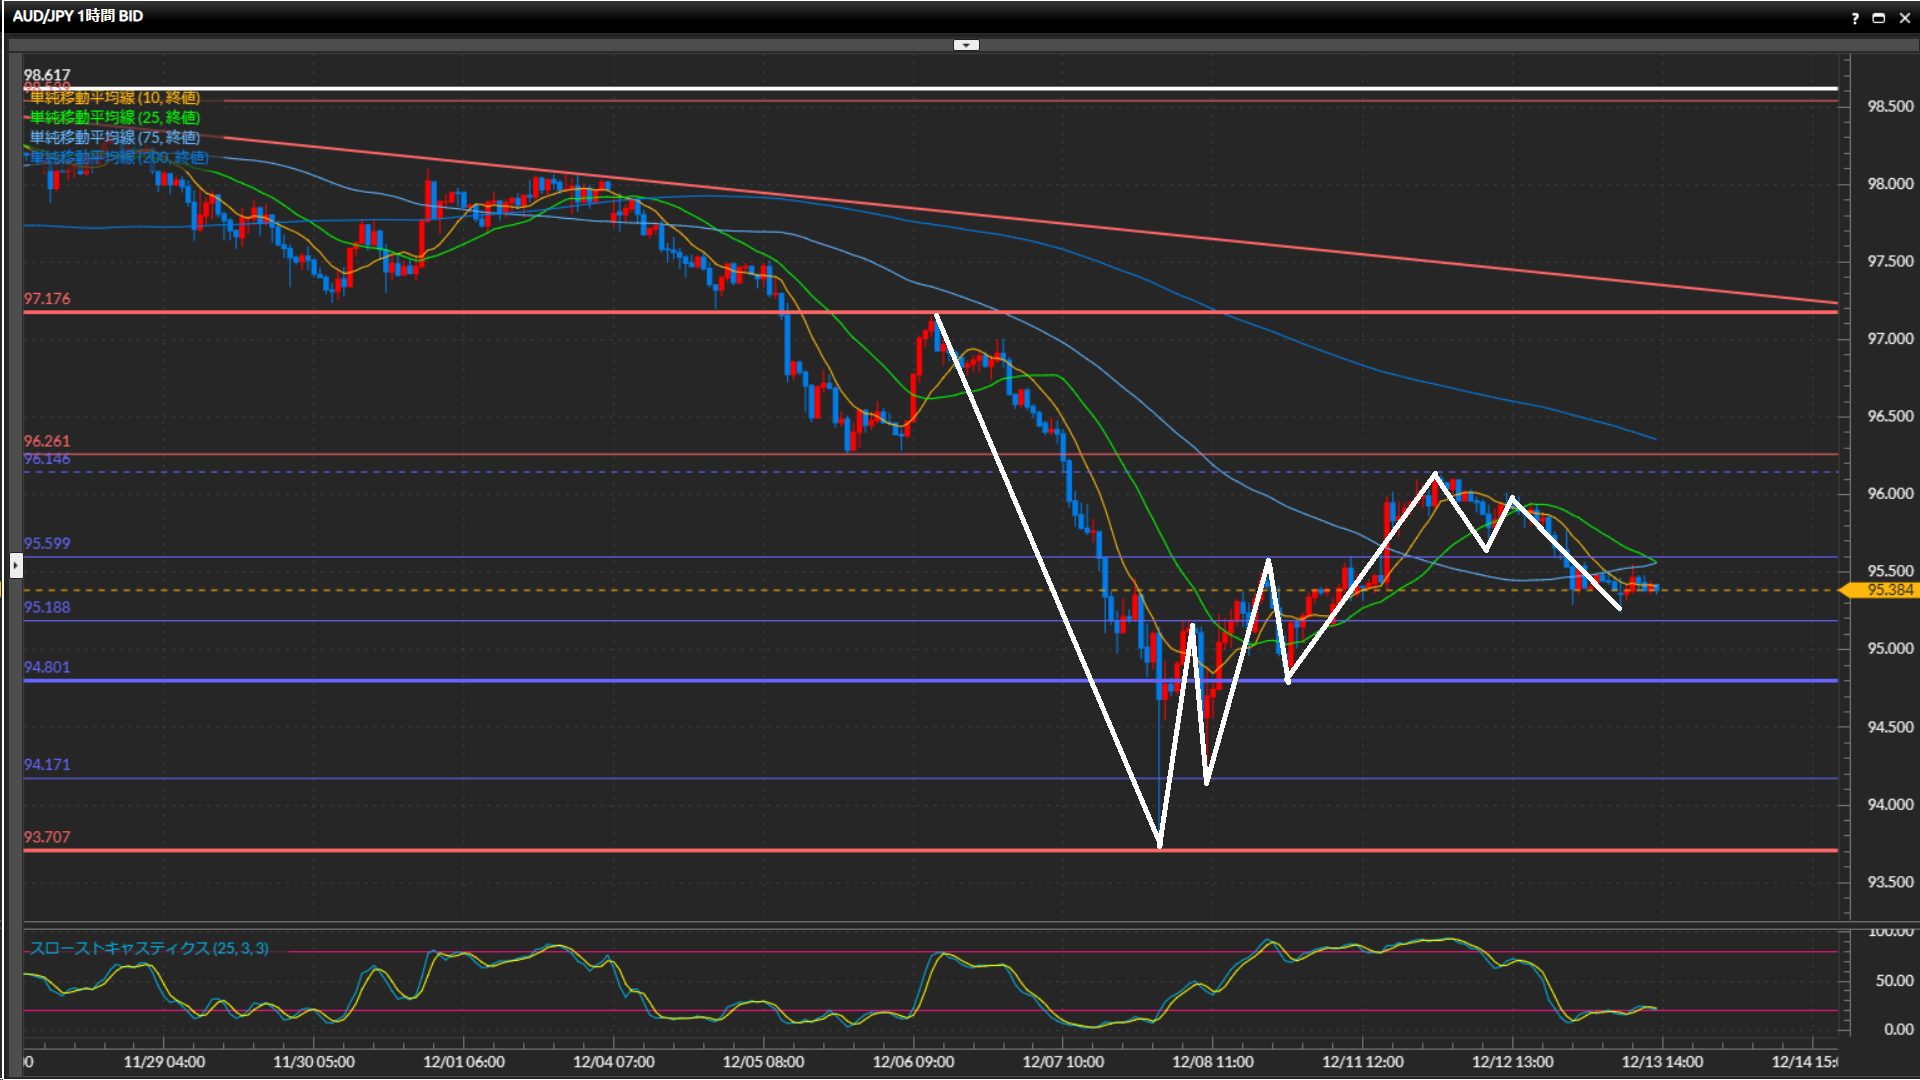The width and height of the screenshot is (1920, 1080).
Task: Click the 94.171 horizontal line label
Action: [47, 765]
